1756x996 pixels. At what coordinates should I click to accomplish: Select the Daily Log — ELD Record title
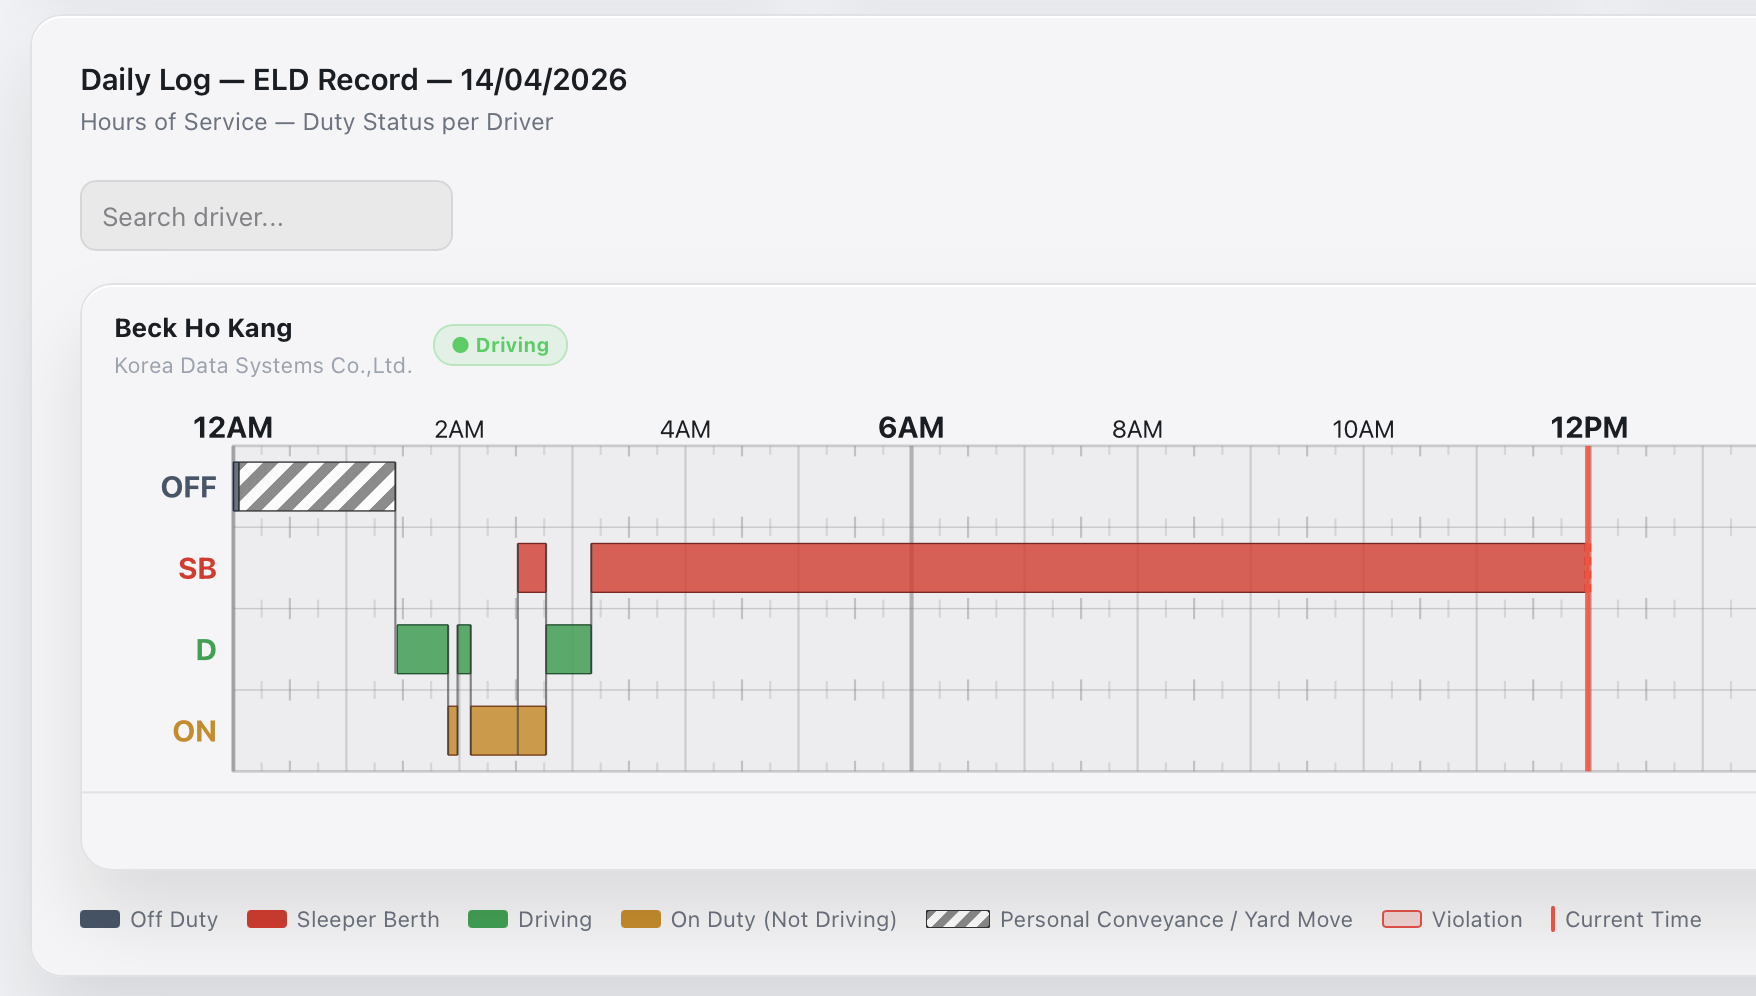point(353,79)
